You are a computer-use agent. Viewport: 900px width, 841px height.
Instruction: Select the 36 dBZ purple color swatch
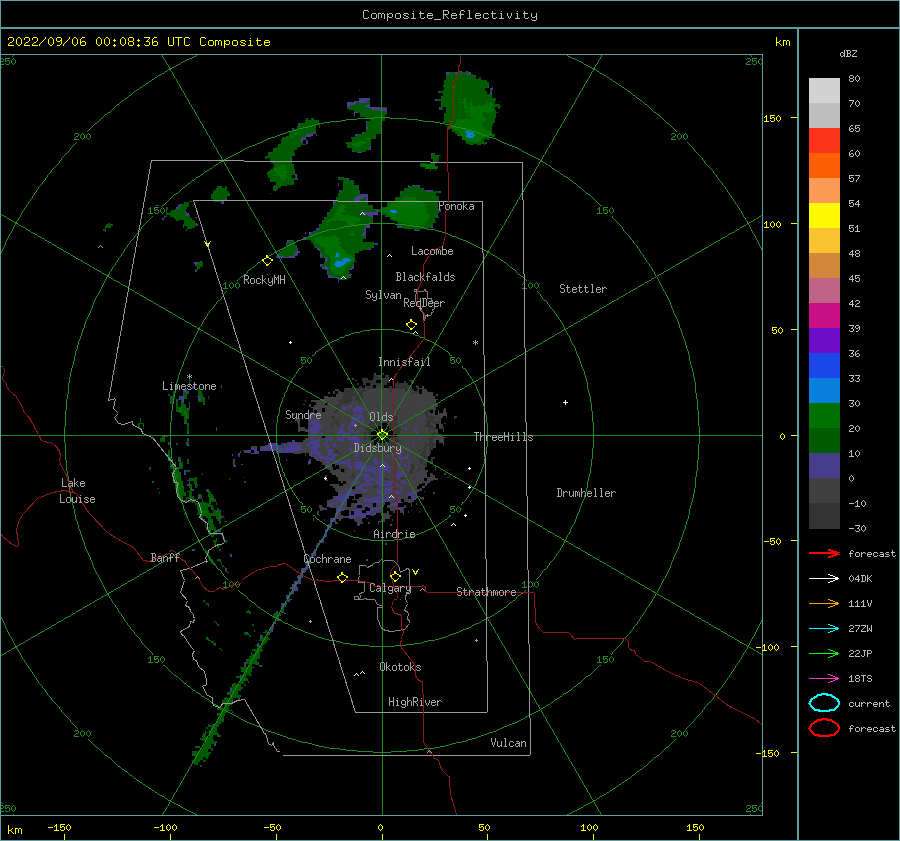[824, 341]
